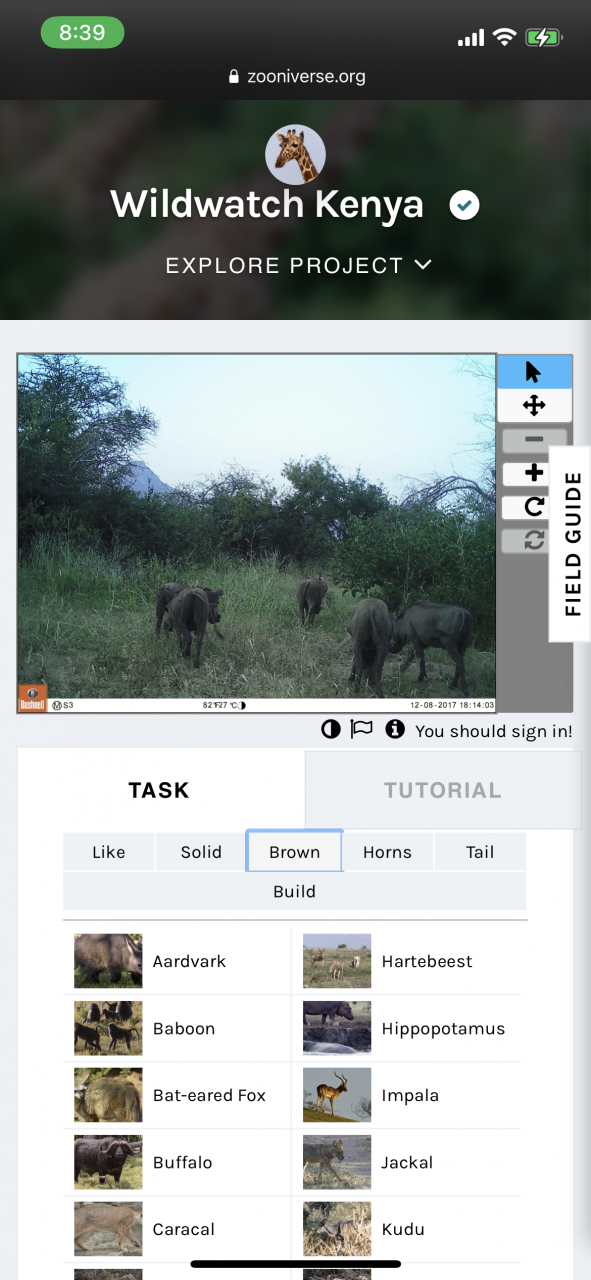Screen dimensions: 591x1280
Task: Click the verified project badge
Action: [x=464, y=205]
